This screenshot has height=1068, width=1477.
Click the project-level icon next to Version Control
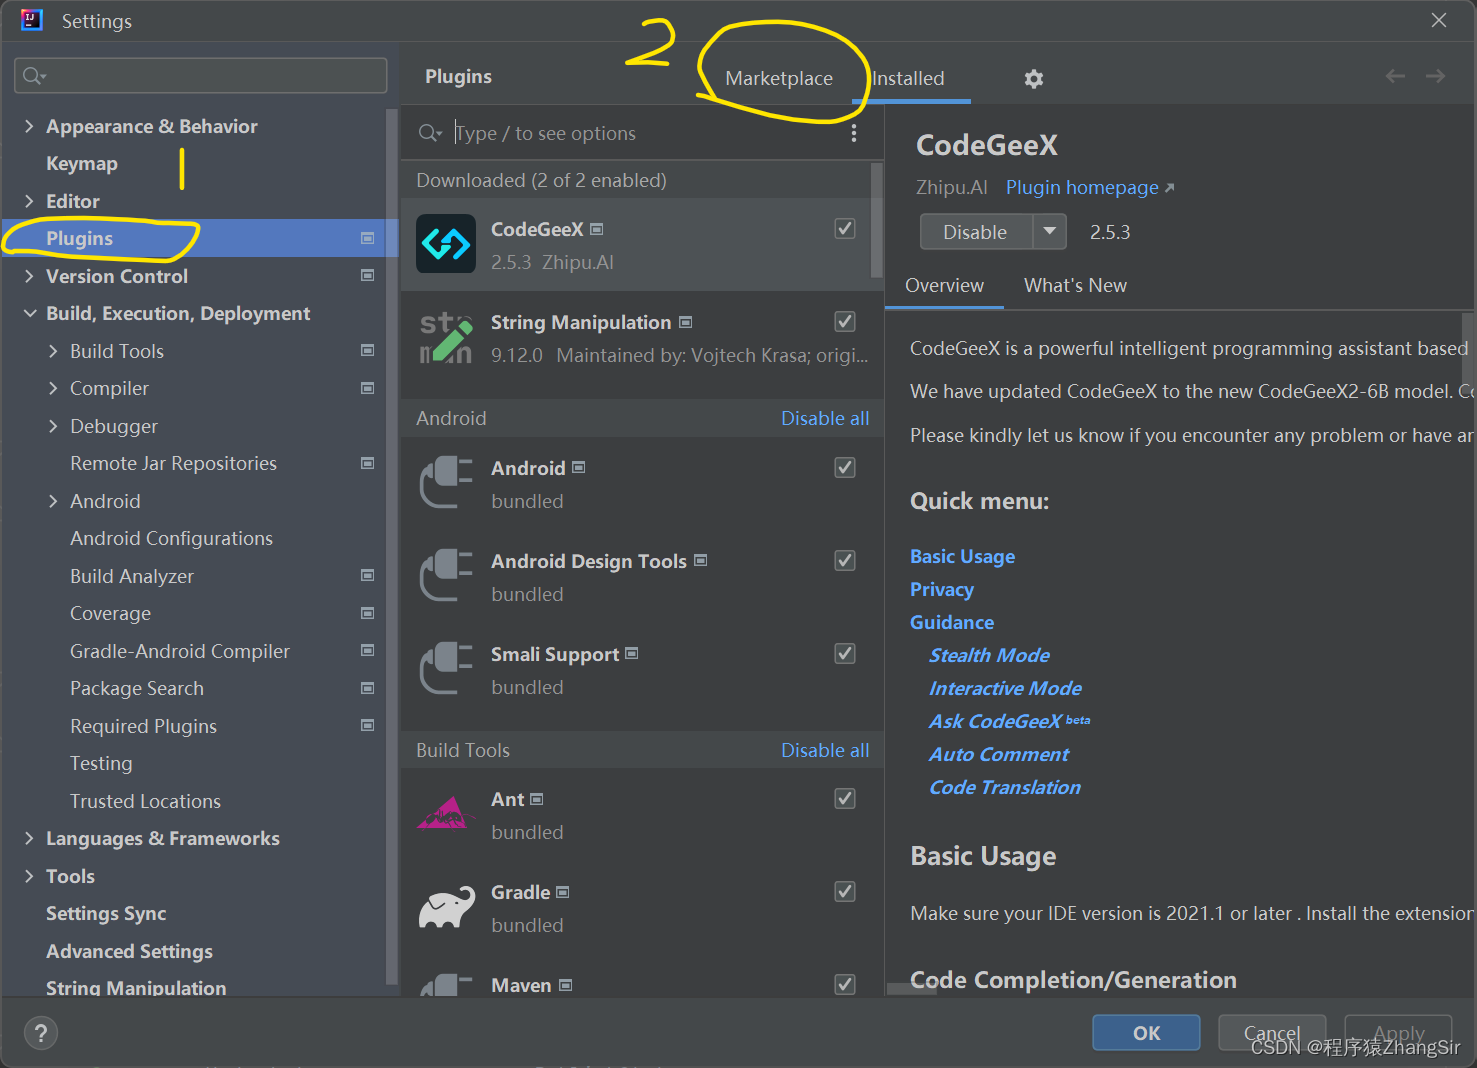[x=367, y=275]
